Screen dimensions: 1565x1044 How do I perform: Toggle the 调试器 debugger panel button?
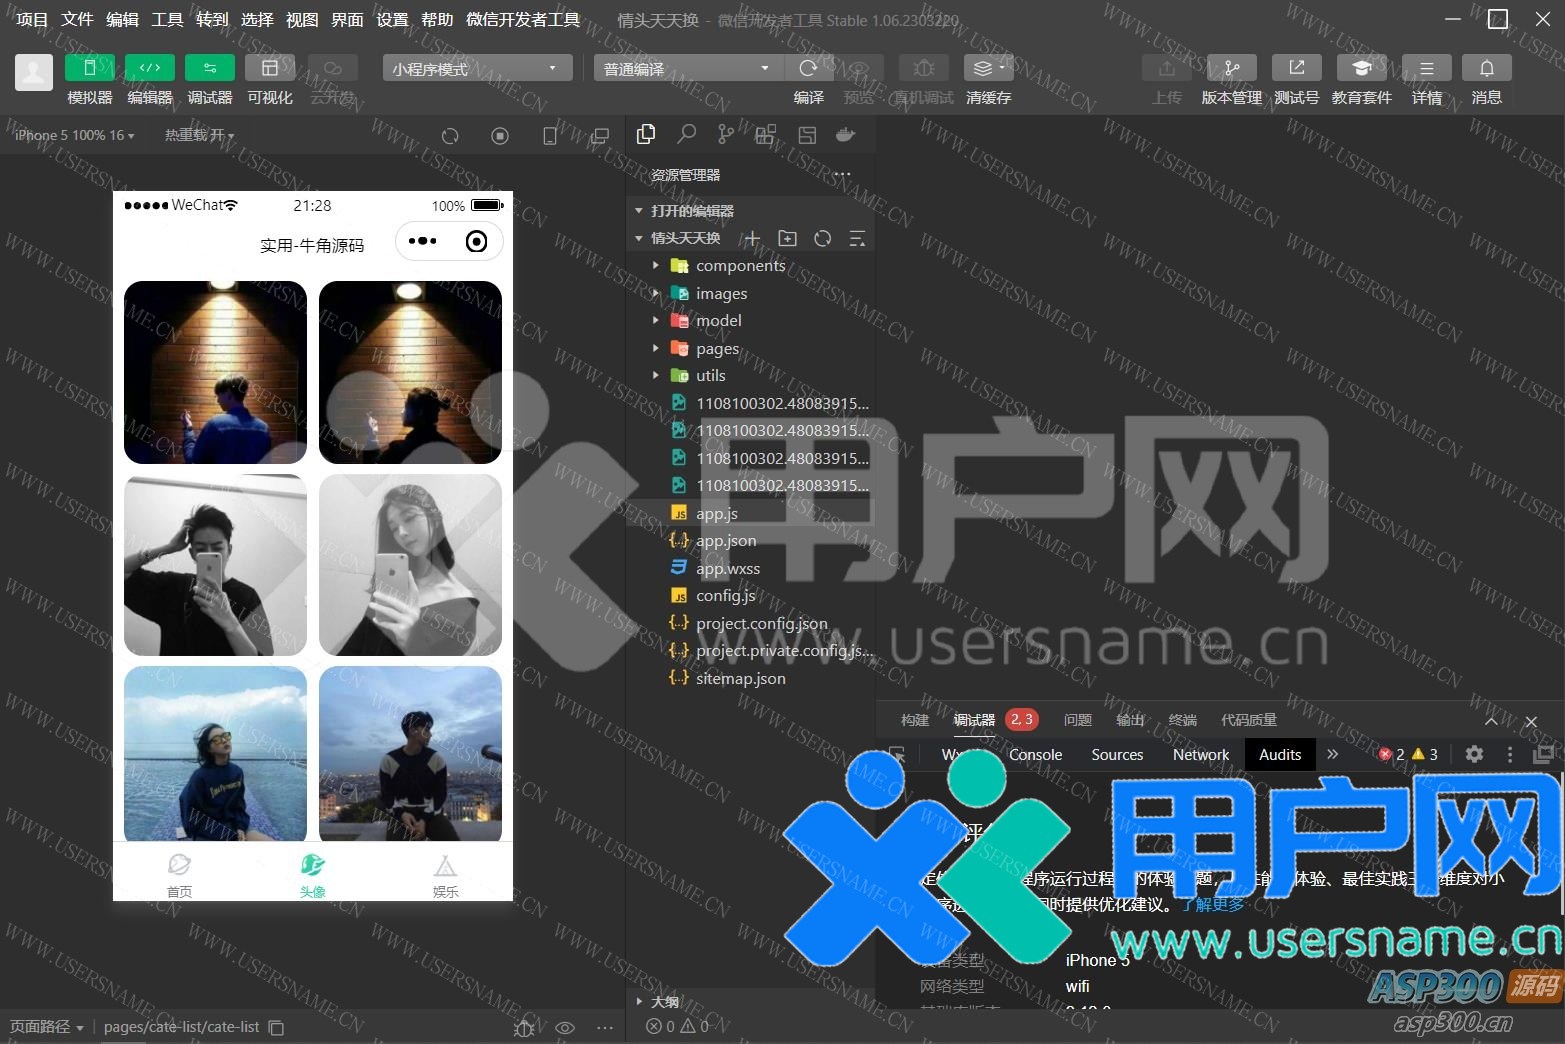pos(209,68)
